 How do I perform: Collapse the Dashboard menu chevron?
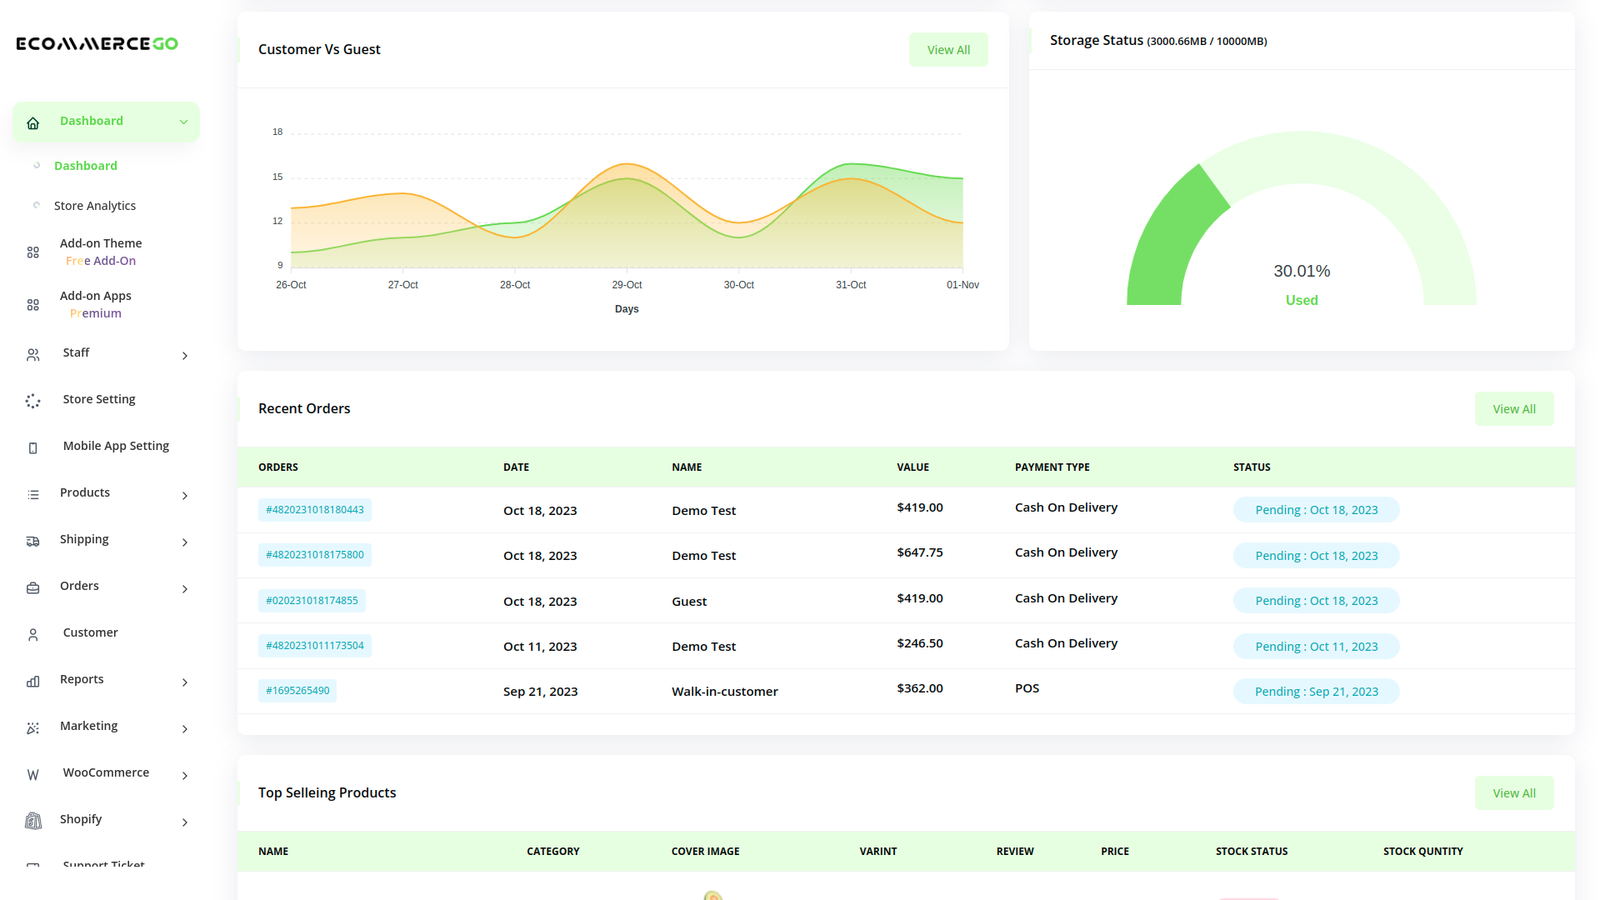[184, 122]
